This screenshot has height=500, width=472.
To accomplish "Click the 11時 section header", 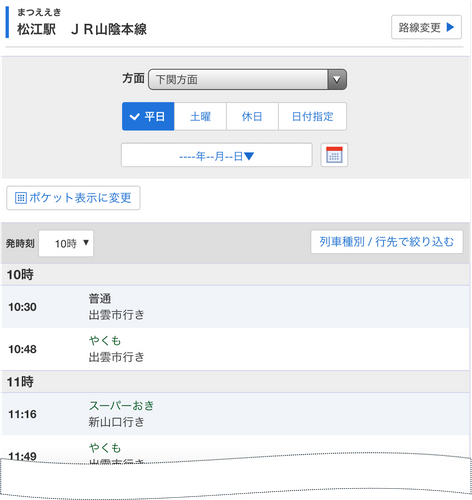I will tap(236, 382).
